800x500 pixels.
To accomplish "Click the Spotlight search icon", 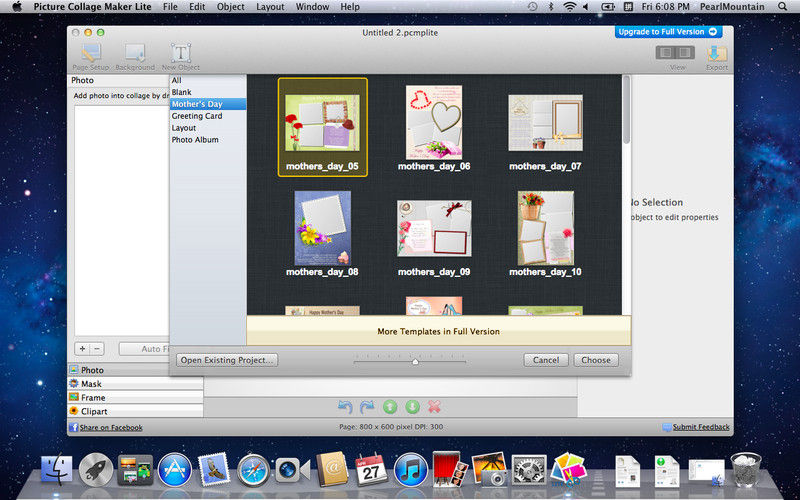I will point(783,7).
